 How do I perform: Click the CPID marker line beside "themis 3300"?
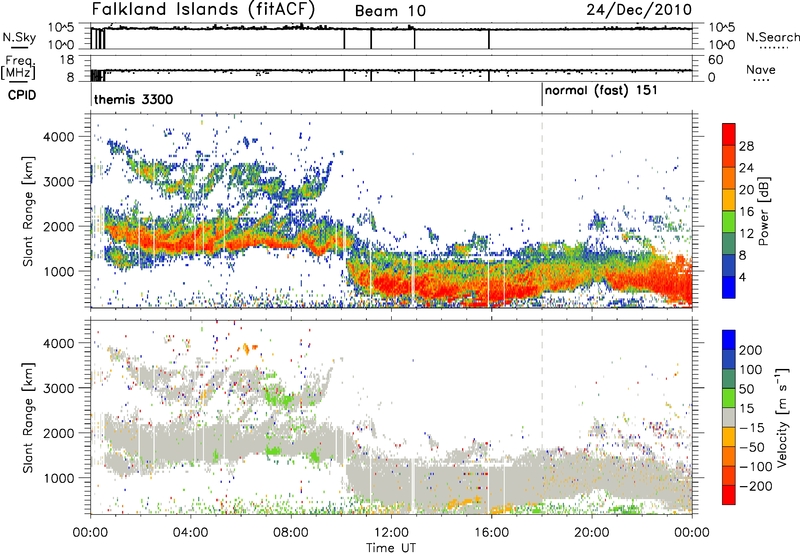coord(91,94)
